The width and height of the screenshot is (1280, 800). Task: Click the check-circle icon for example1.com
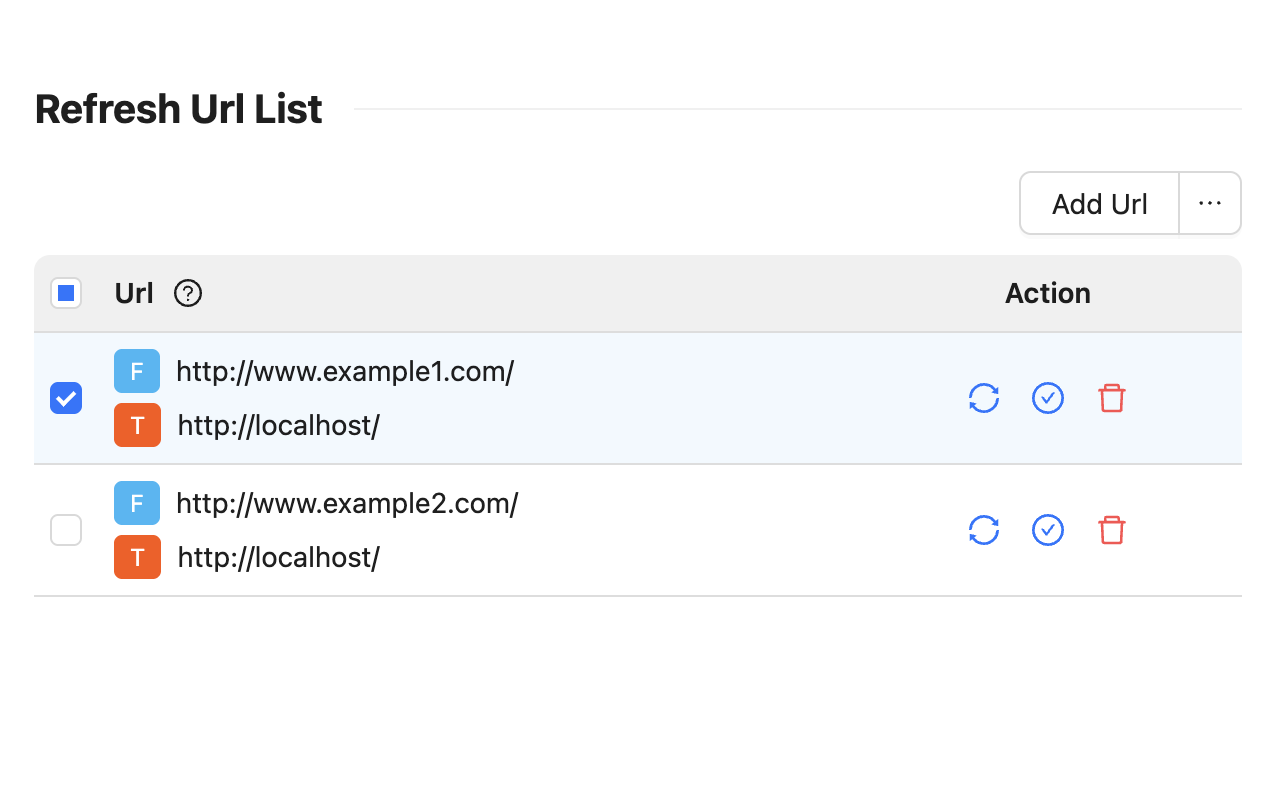pyautogui.click(x=1048, y=398)
